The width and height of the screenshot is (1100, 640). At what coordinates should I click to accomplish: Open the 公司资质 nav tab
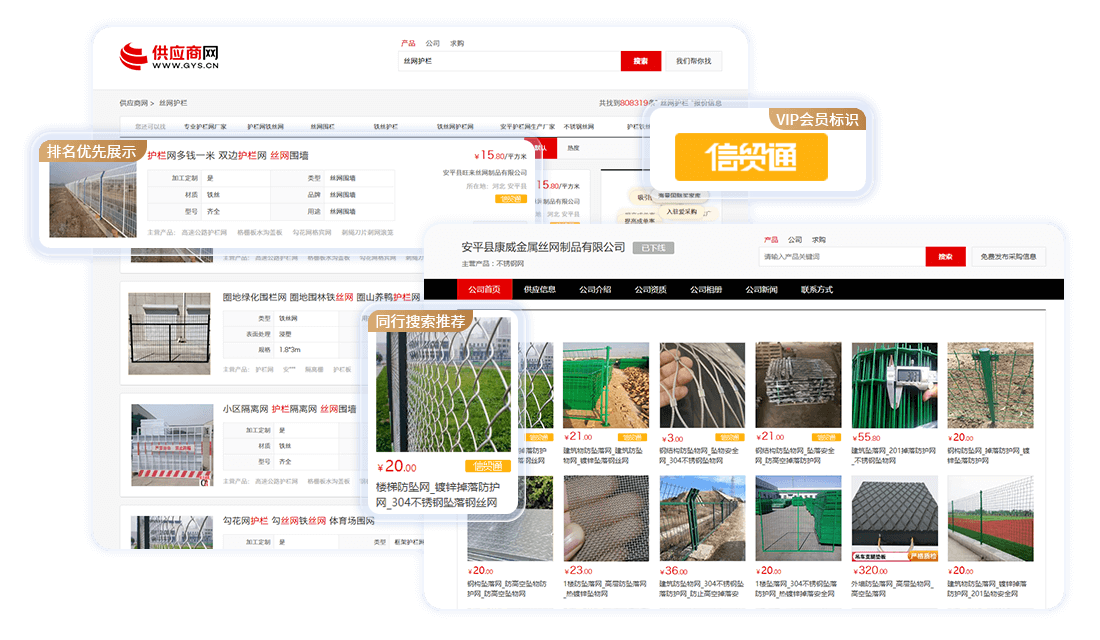(x=650, y=289)
